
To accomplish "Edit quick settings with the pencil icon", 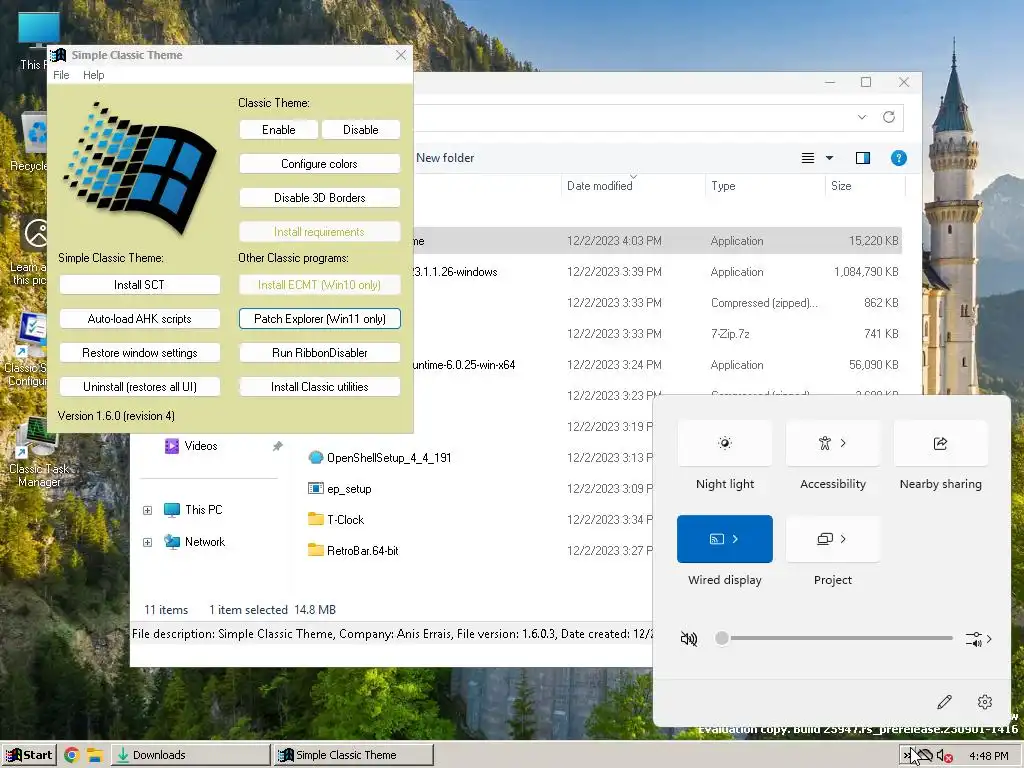I will (944, 702).
